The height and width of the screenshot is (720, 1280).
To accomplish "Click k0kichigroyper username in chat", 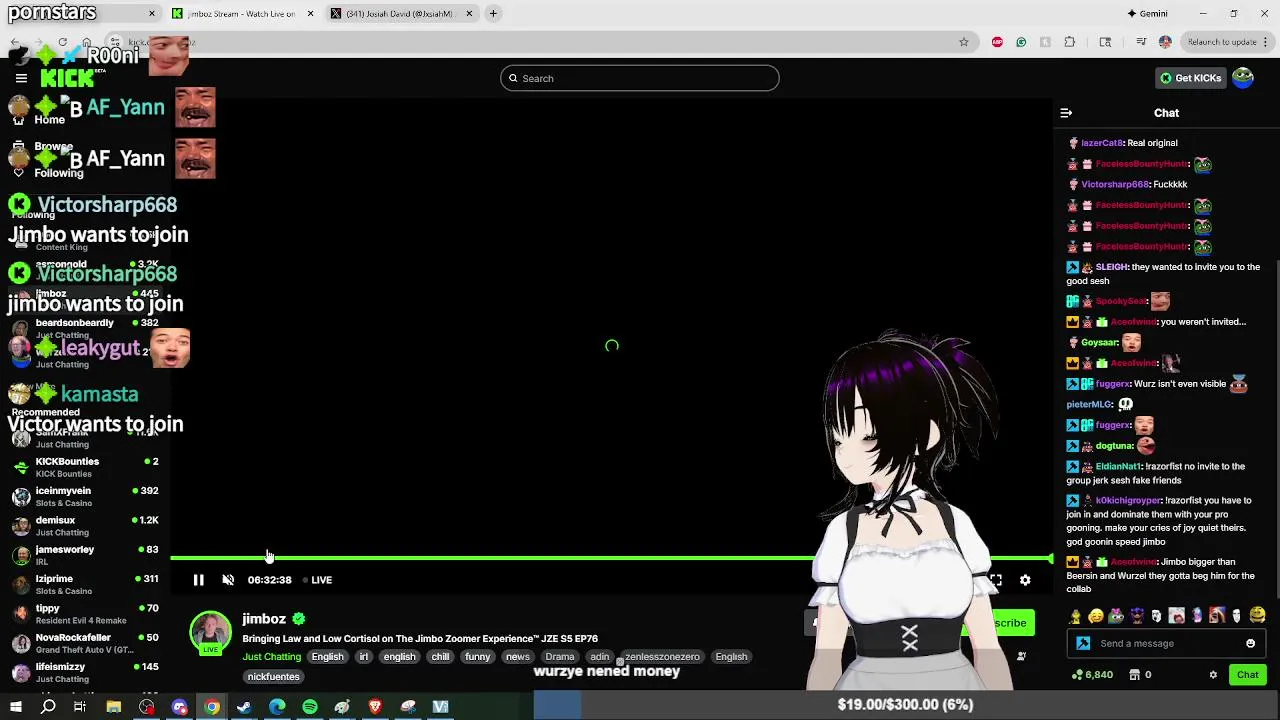I will tap(1128, 501).
